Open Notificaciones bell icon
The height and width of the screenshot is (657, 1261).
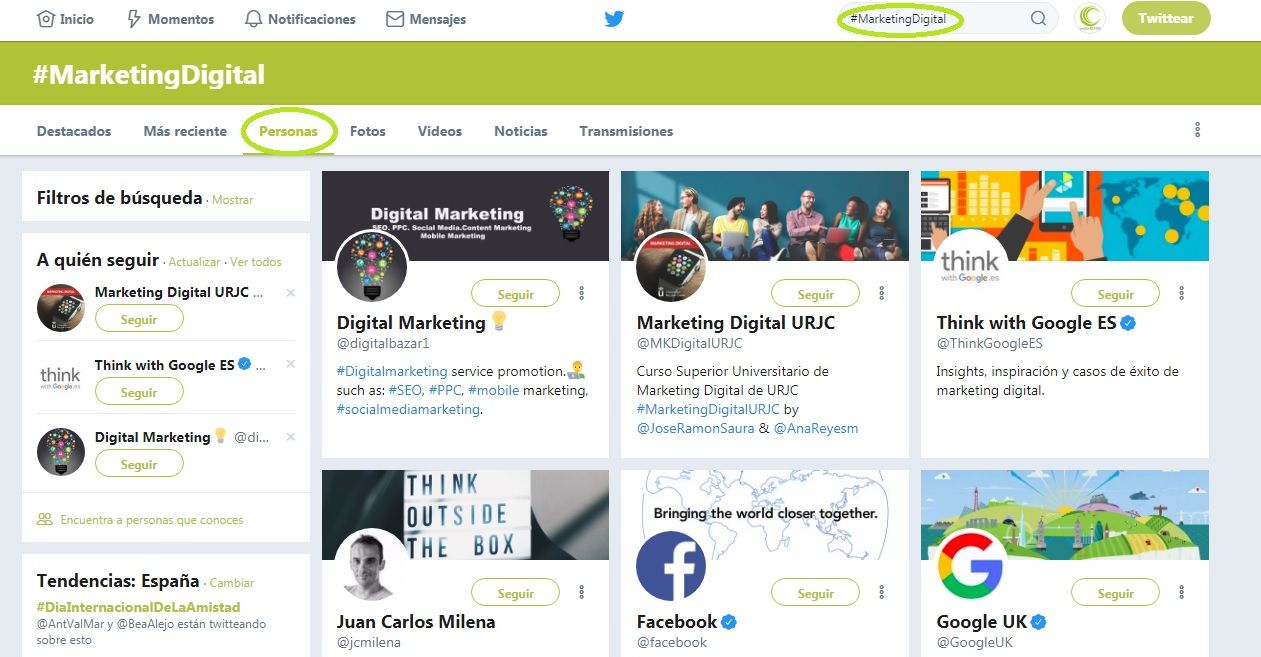(x=253, y=19)
